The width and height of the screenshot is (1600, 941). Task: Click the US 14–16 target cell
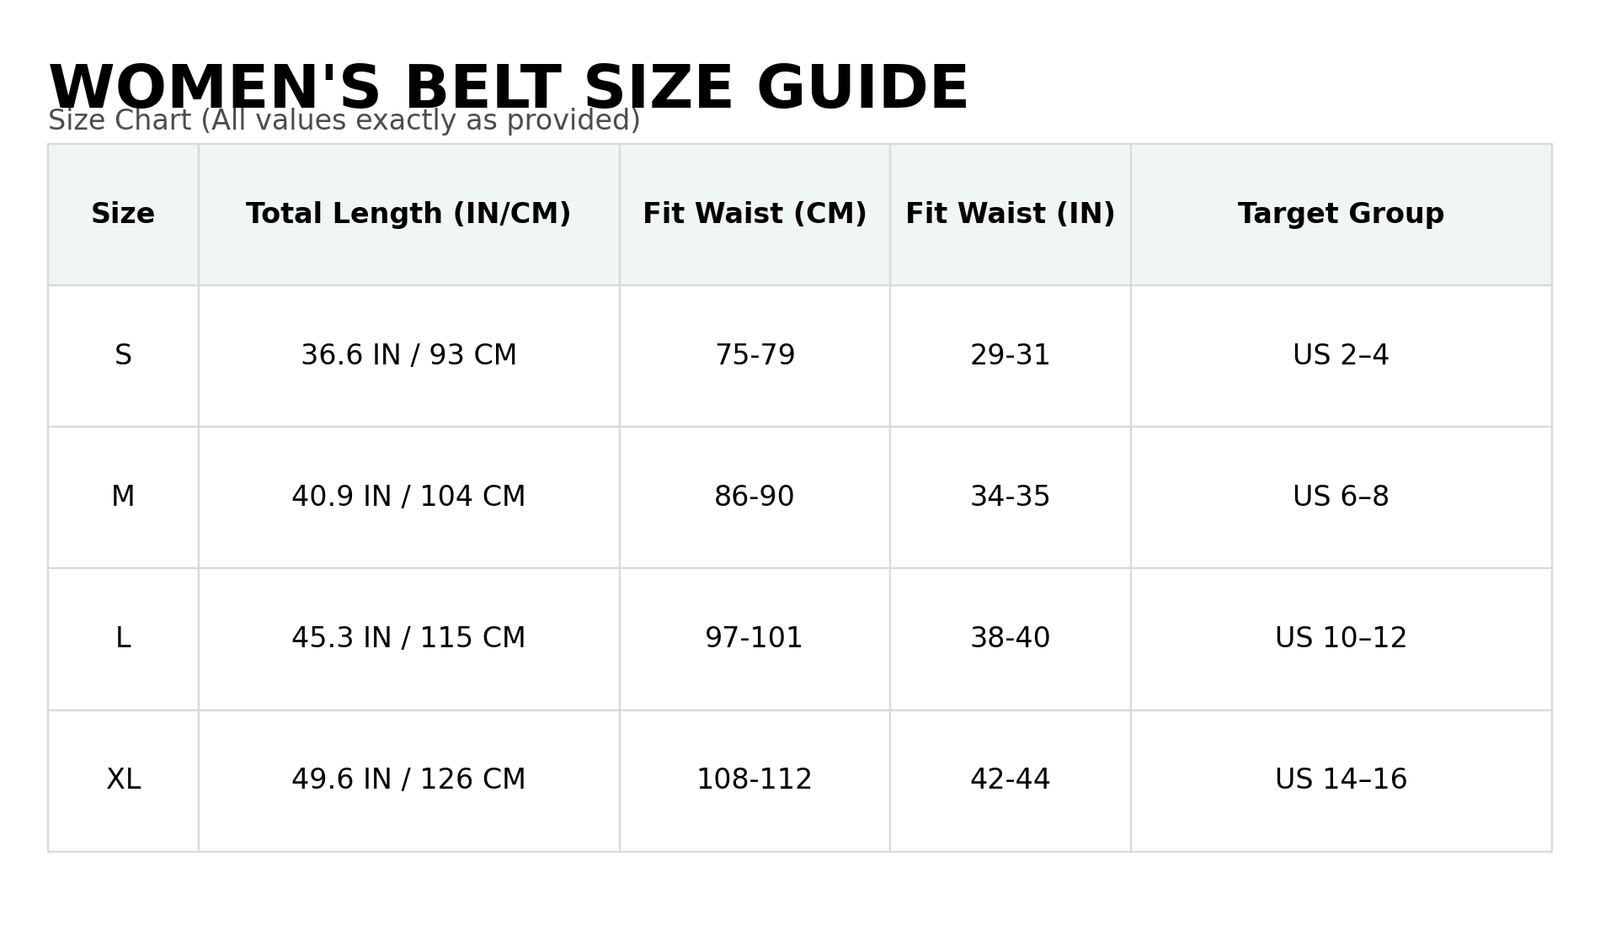click(x=1340, y=780)
